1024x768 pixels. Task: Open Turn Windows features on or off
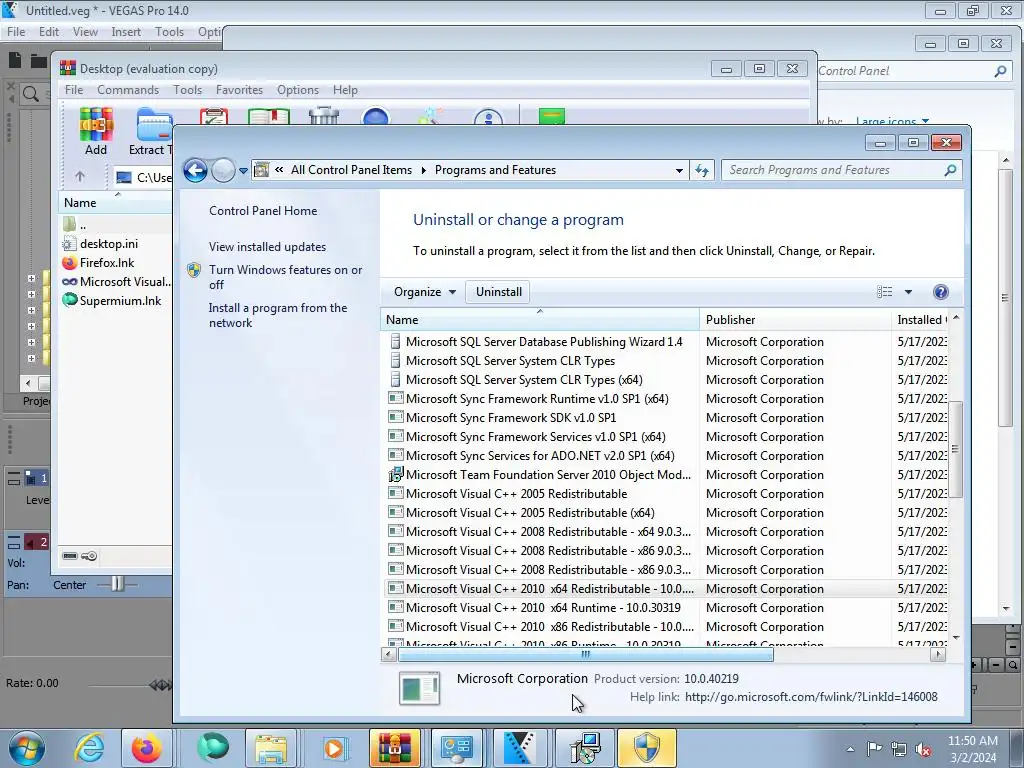point(285,277)
